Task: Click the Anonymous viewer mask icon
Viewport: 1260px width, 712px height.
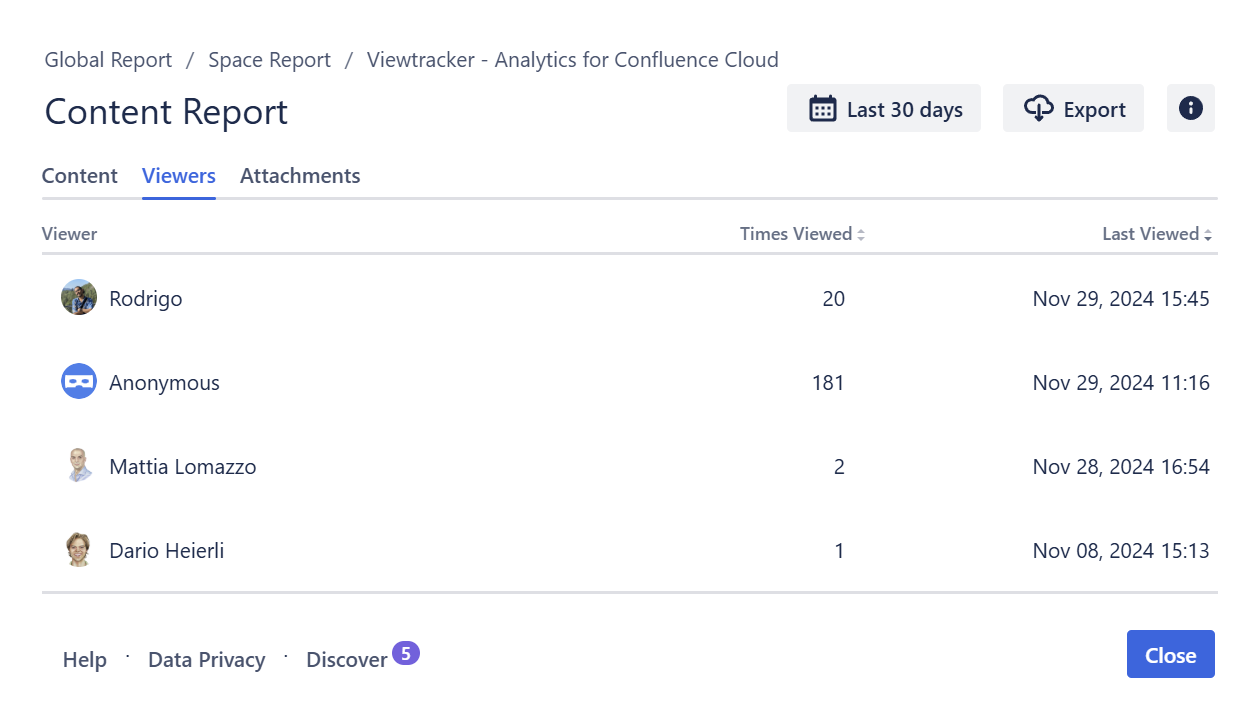Action: click(79, 382)
